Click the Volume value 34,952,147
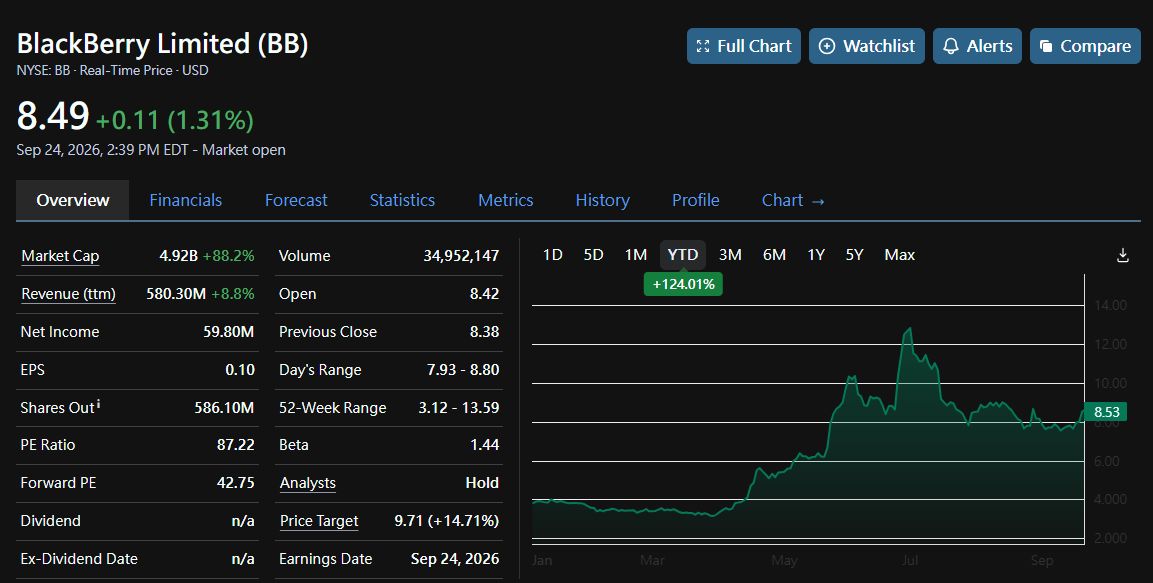 (461, 256)
